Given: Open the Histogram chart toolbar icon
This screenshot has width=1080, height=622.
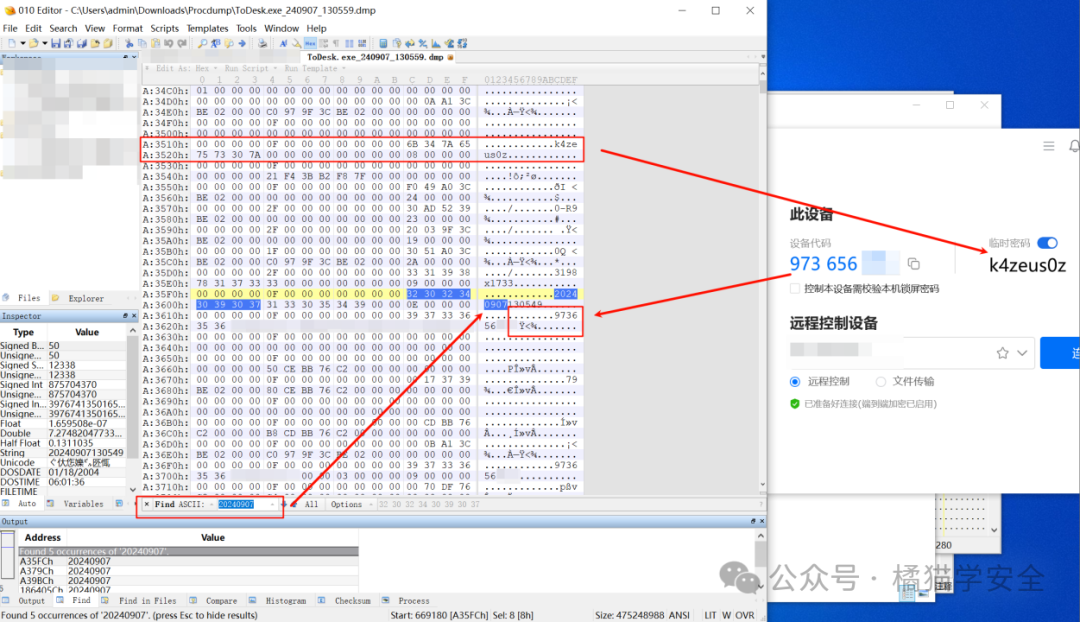Looking at the screenshot, I should [436, 43].
